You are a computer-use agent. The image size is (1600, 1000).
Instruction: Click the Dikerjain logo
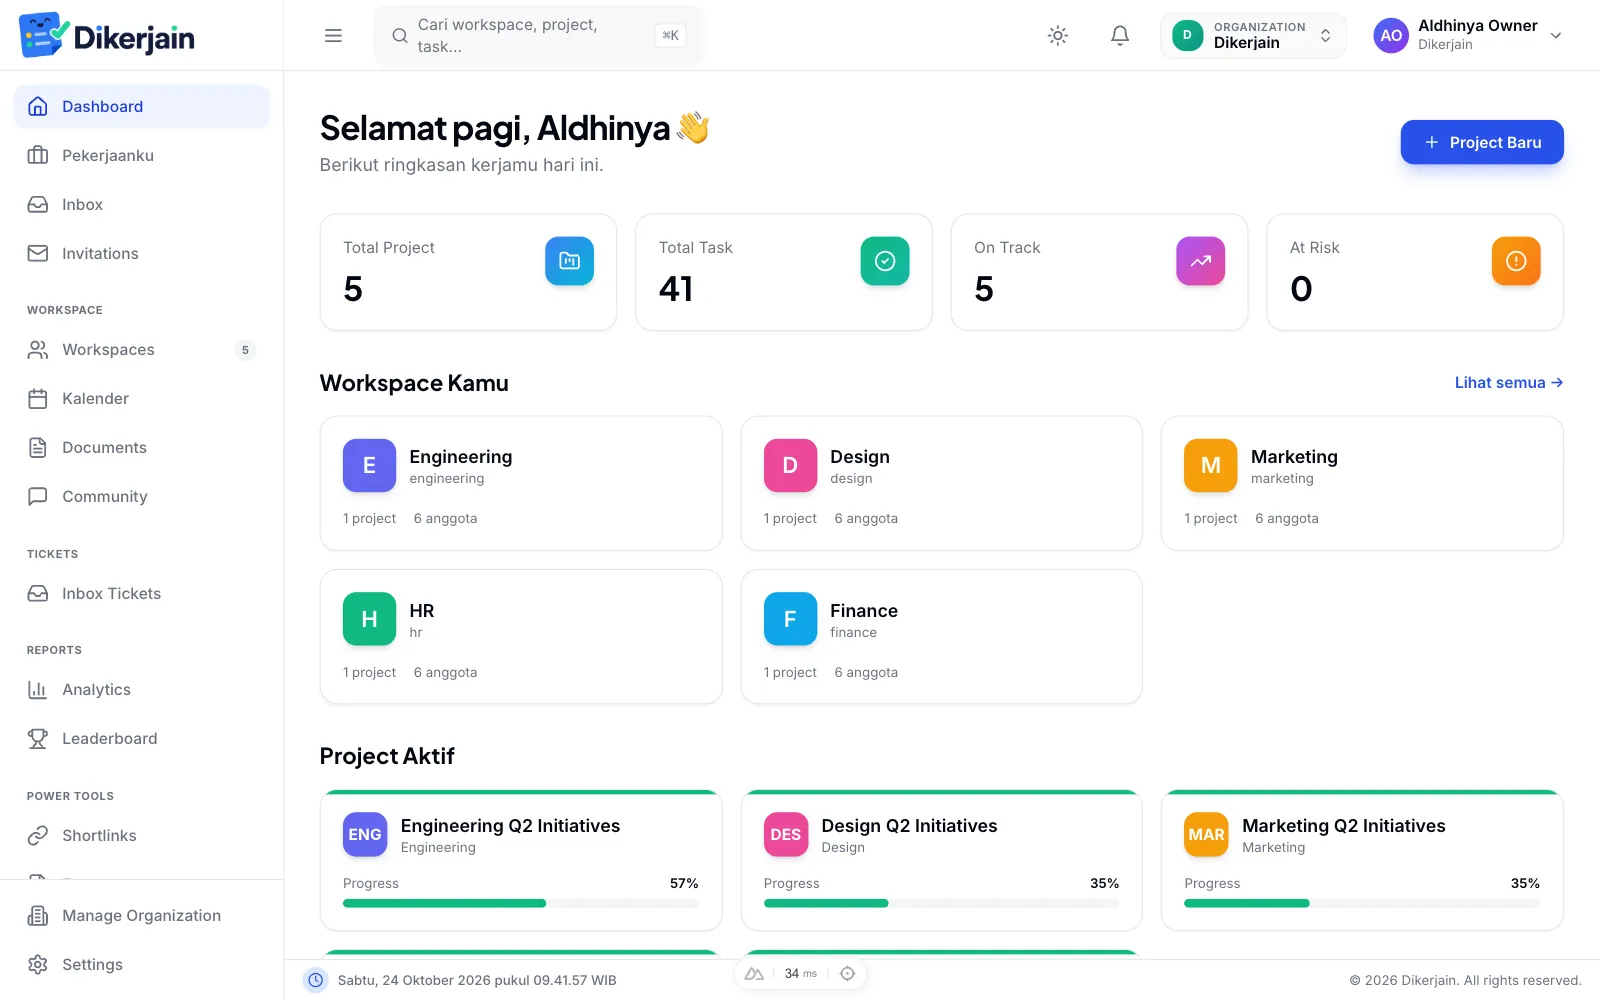coord(107,36)
